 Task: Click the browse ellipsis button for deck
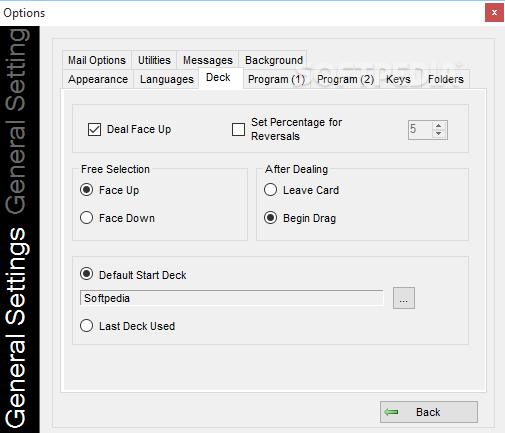pyautogui.click(x=404, y=298)
